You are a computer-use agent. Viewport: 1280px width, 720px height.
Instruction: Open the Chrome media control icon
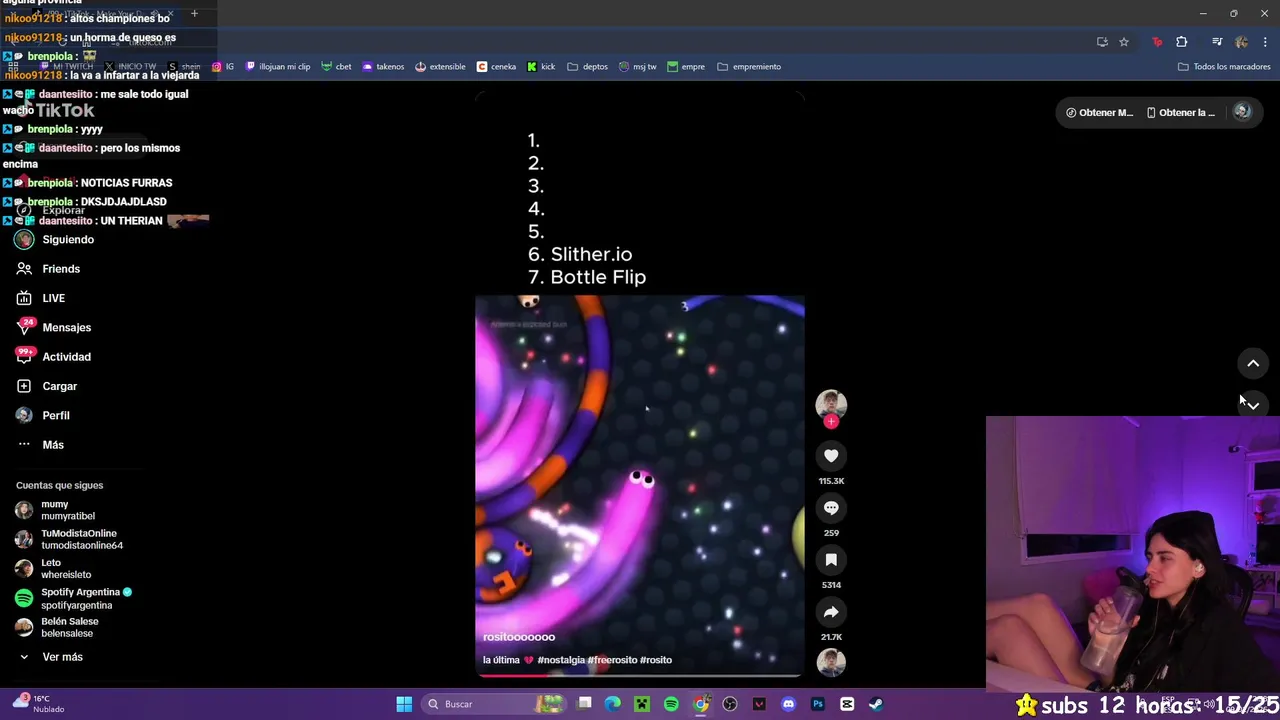coord(1217,42)
